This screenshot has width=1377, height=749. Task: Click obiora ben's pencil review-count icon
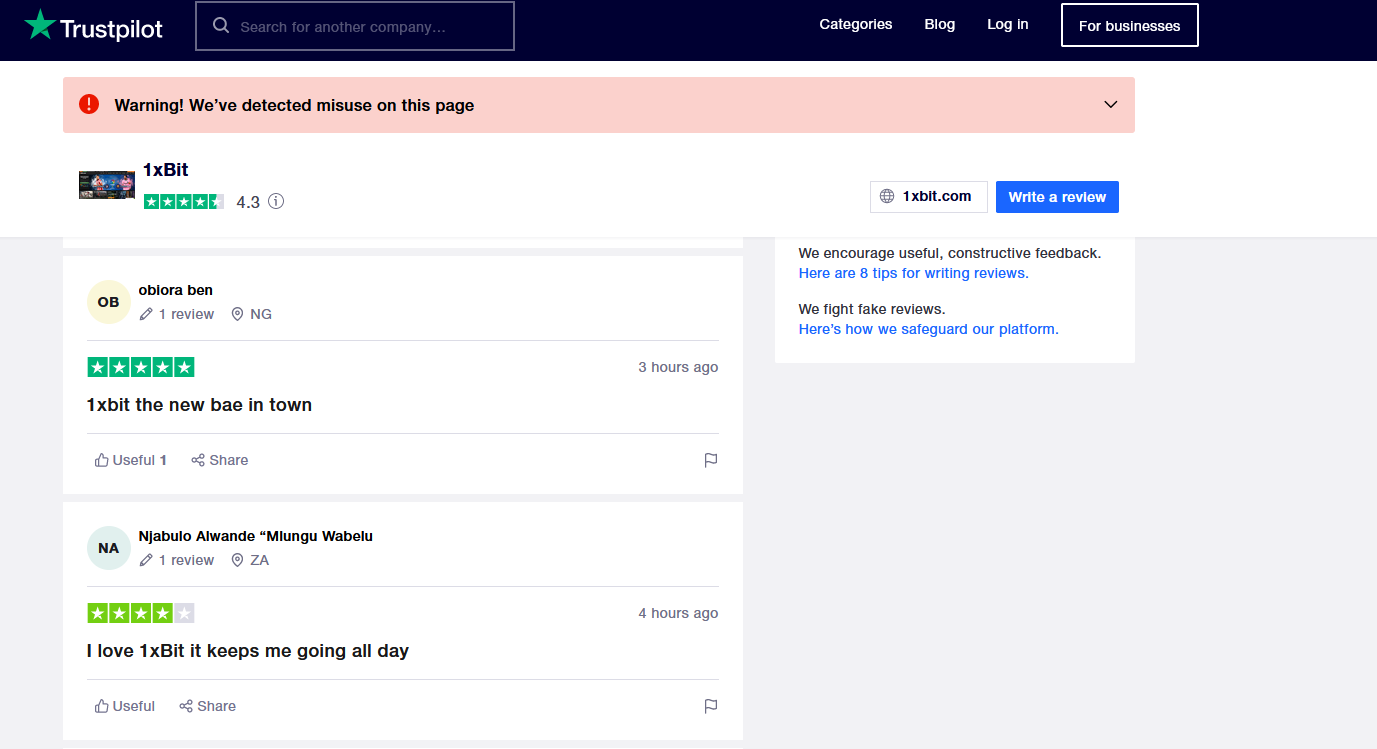point(146,314)
